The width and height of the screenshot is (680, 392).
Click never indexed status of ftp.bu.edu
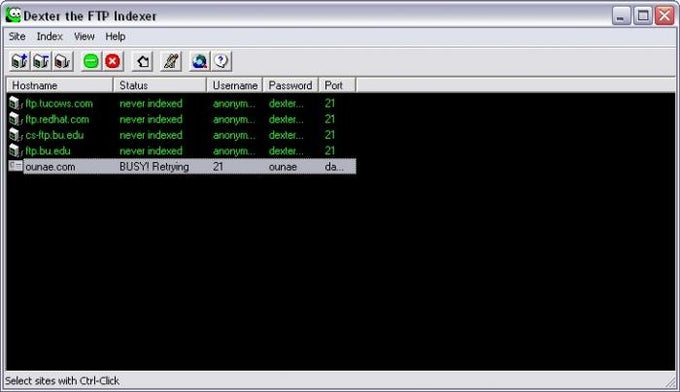click(151, 150)
